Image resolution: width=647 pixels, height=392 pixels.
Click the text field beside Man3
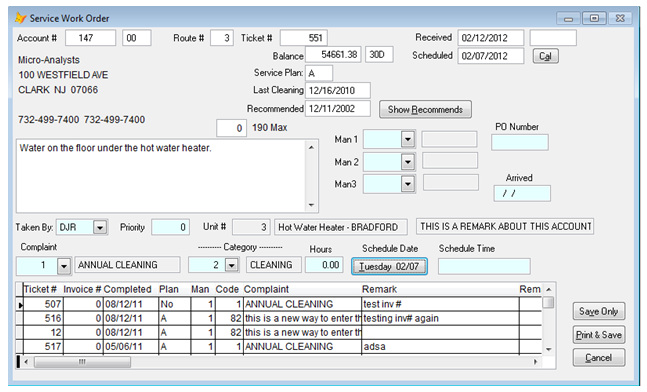click(451, 182)
